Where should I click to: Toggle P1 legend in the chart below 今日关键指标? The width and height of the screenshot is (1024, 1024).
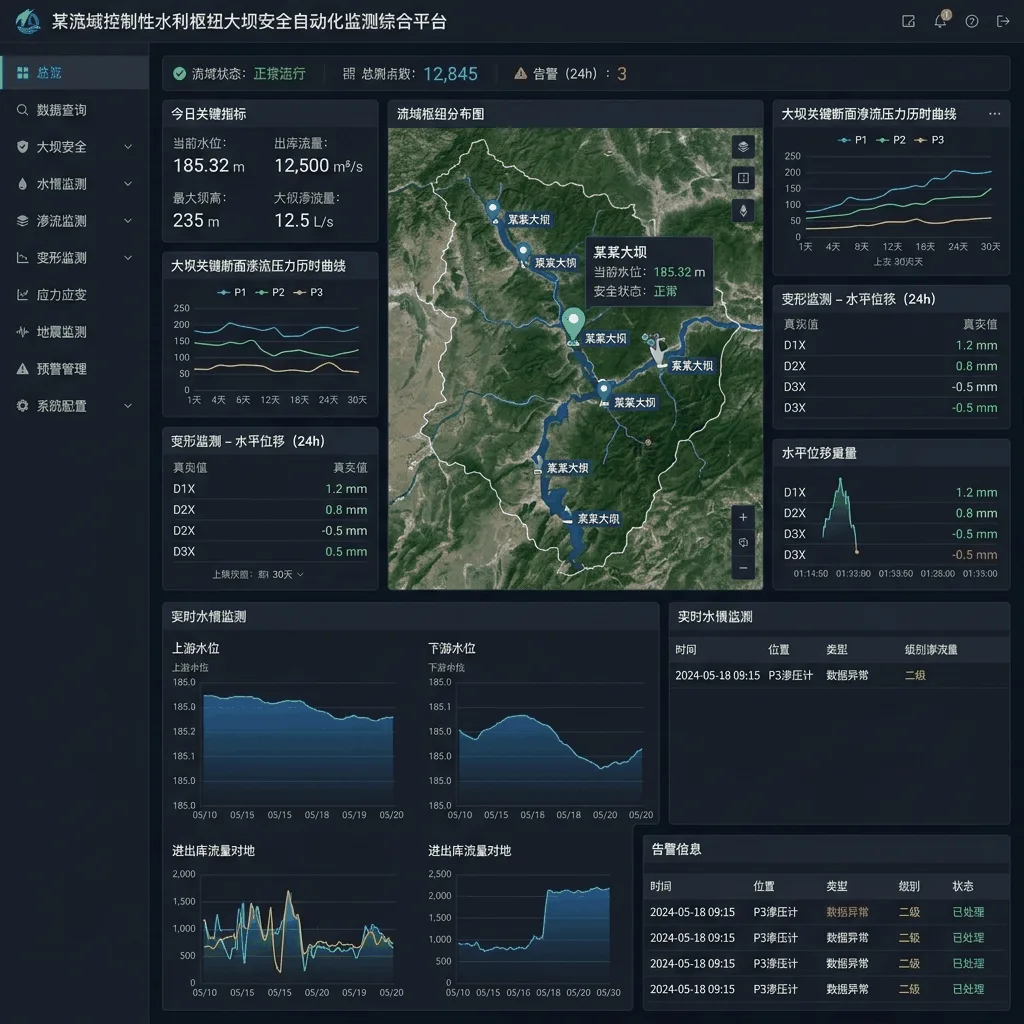(x=232, y=292)
